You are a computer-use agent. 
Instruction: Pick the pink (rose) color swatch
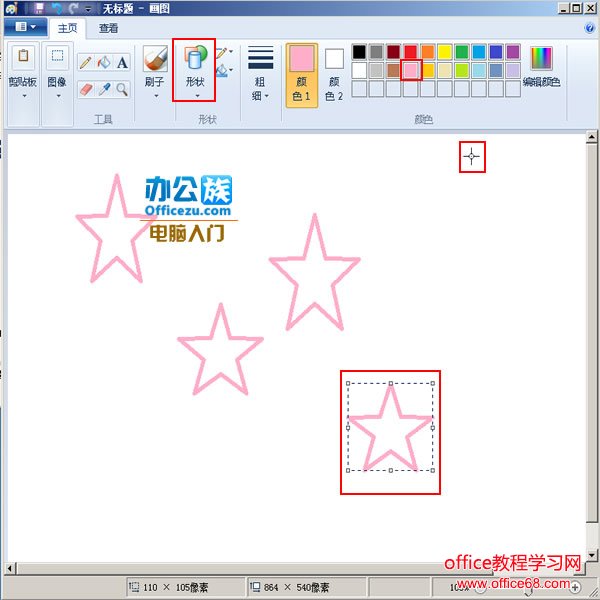click(x=411, y=70)
